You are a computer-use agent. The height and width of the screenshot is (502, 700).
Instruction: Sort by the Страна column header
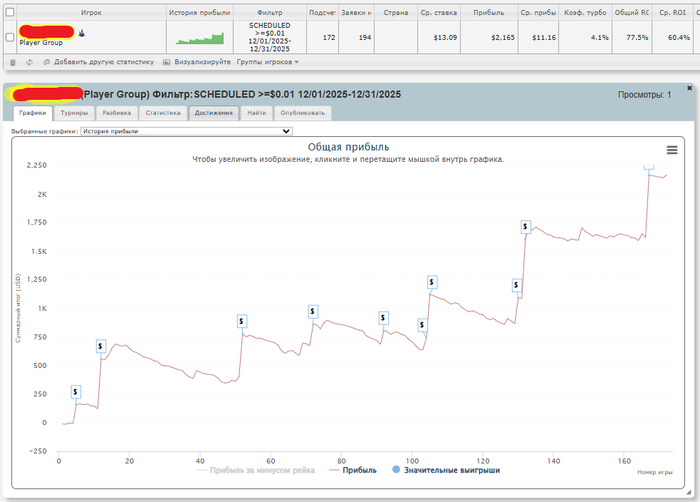396,13
